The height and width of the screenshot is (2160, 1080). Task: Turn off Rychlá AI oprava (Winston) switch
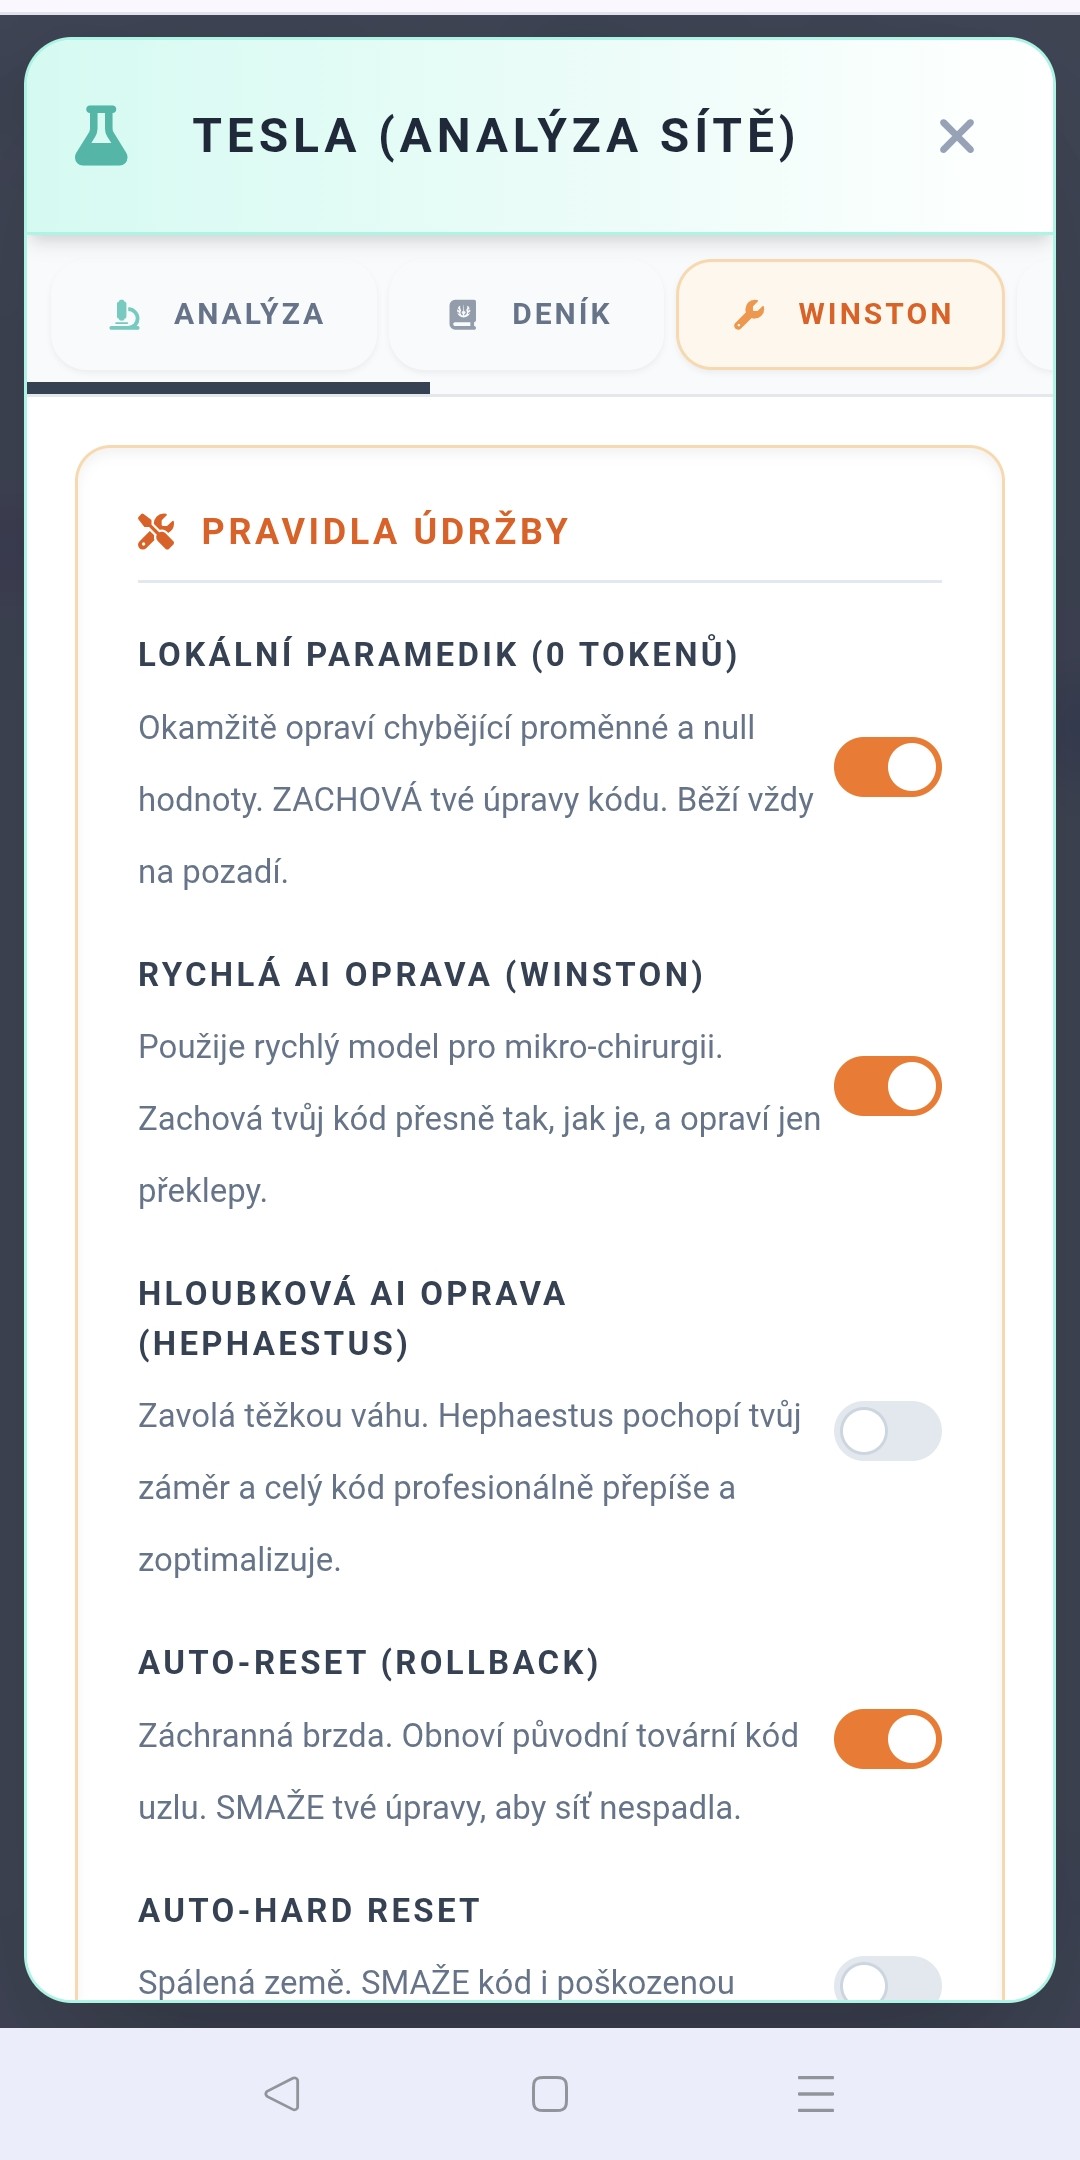tap(888, 1086)
